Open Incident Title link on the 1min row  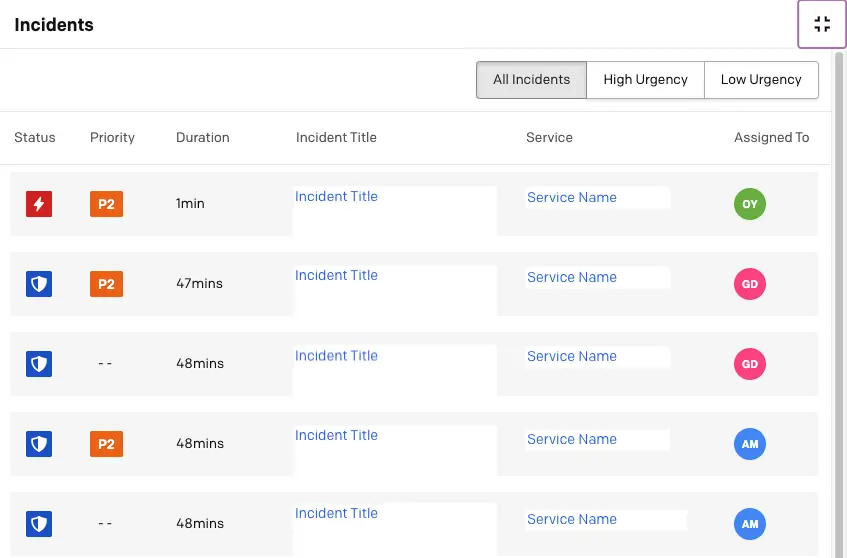(x=336, y=196)
